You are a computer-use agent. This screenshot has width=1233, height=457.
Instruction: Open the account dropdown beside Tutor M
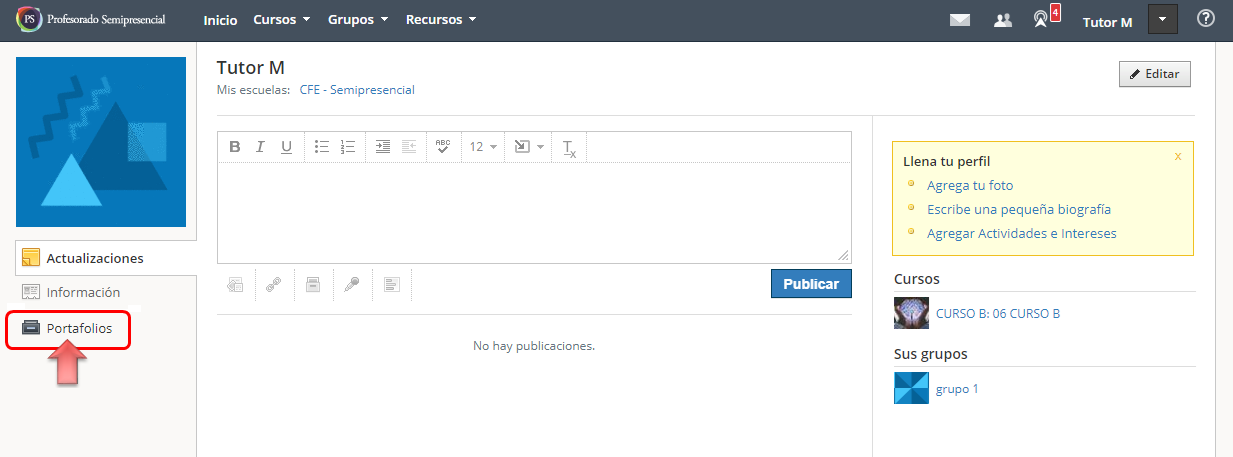tap(1163, 20)
